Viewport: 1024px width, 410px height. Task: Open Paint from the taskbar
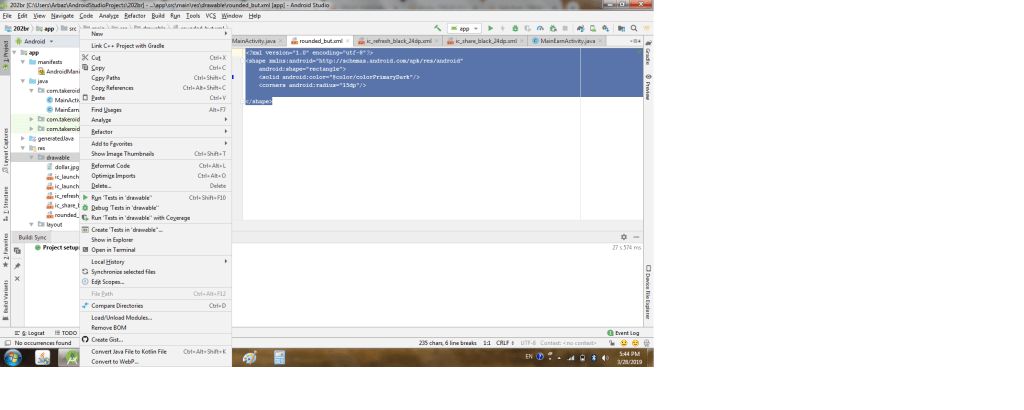click(249, 357)
